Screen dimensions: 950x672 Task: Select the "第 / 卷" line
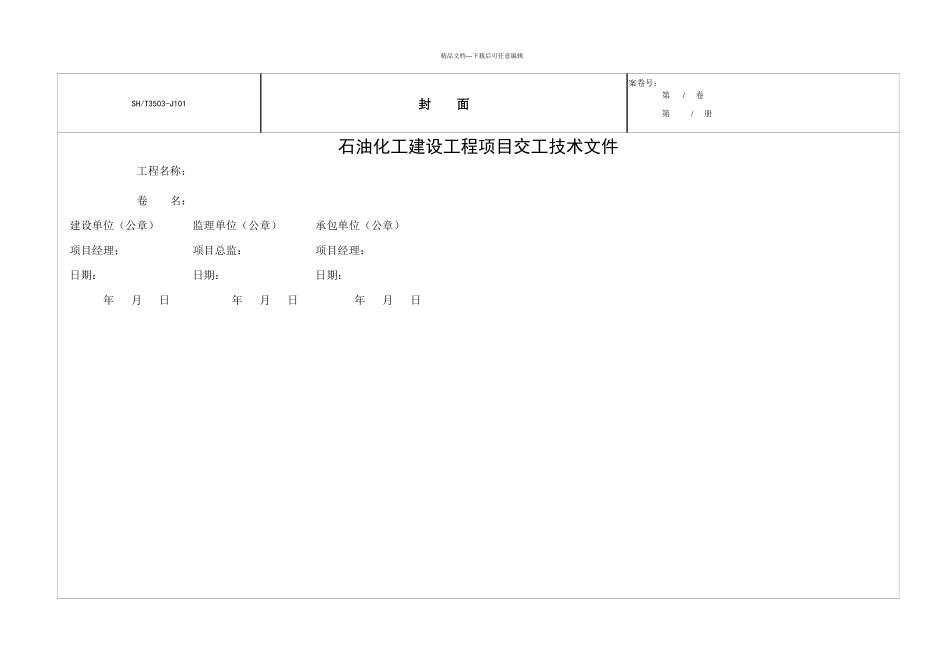pyautogui.click(x=683, y=95)
